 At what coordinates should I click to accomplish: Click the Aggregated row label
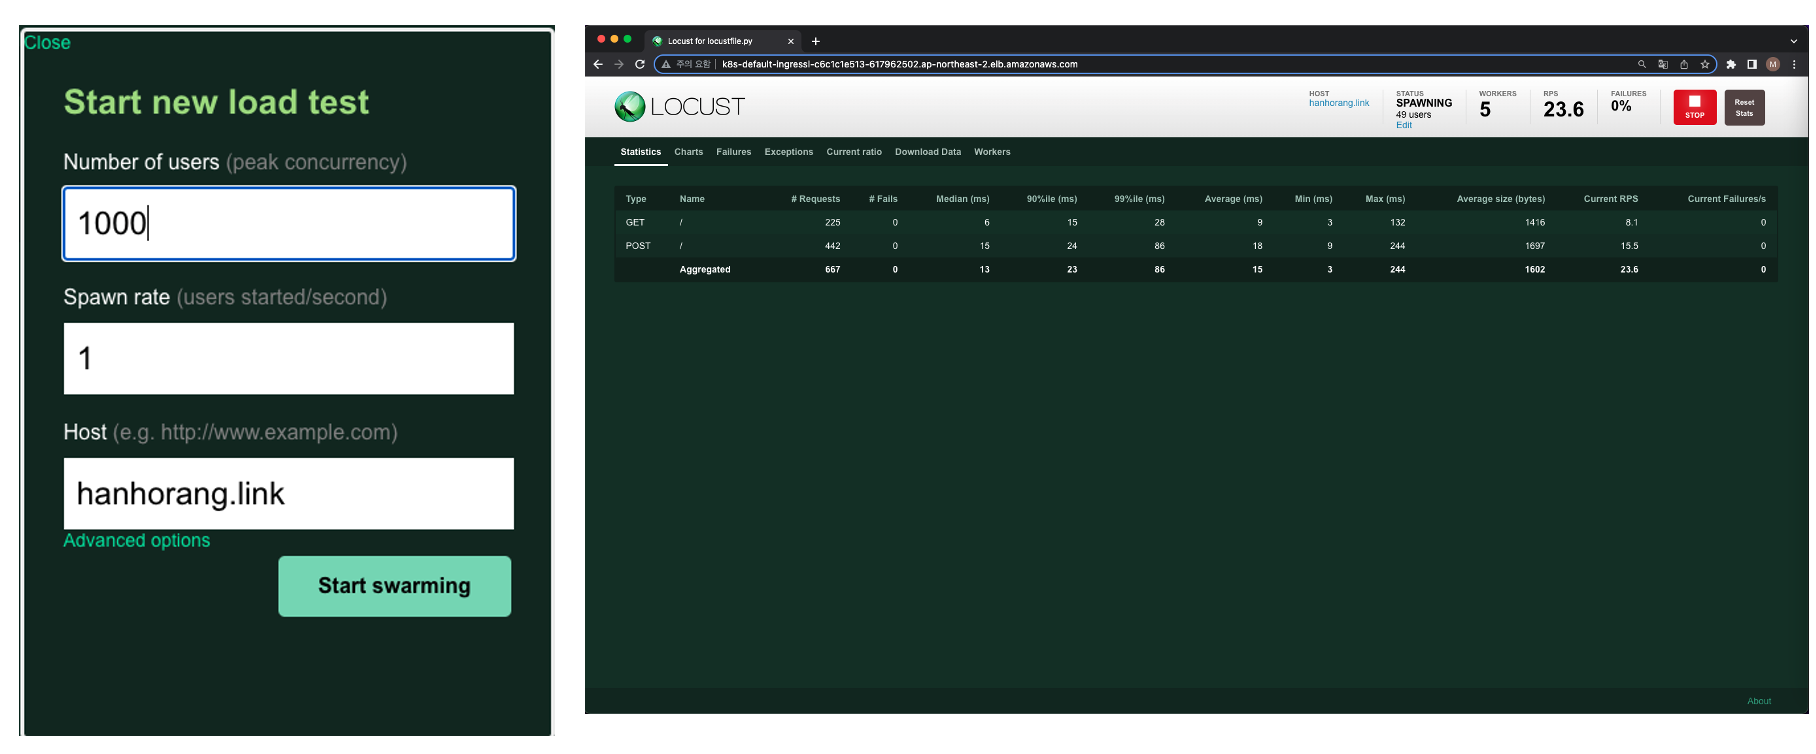(x=704, y=270)
